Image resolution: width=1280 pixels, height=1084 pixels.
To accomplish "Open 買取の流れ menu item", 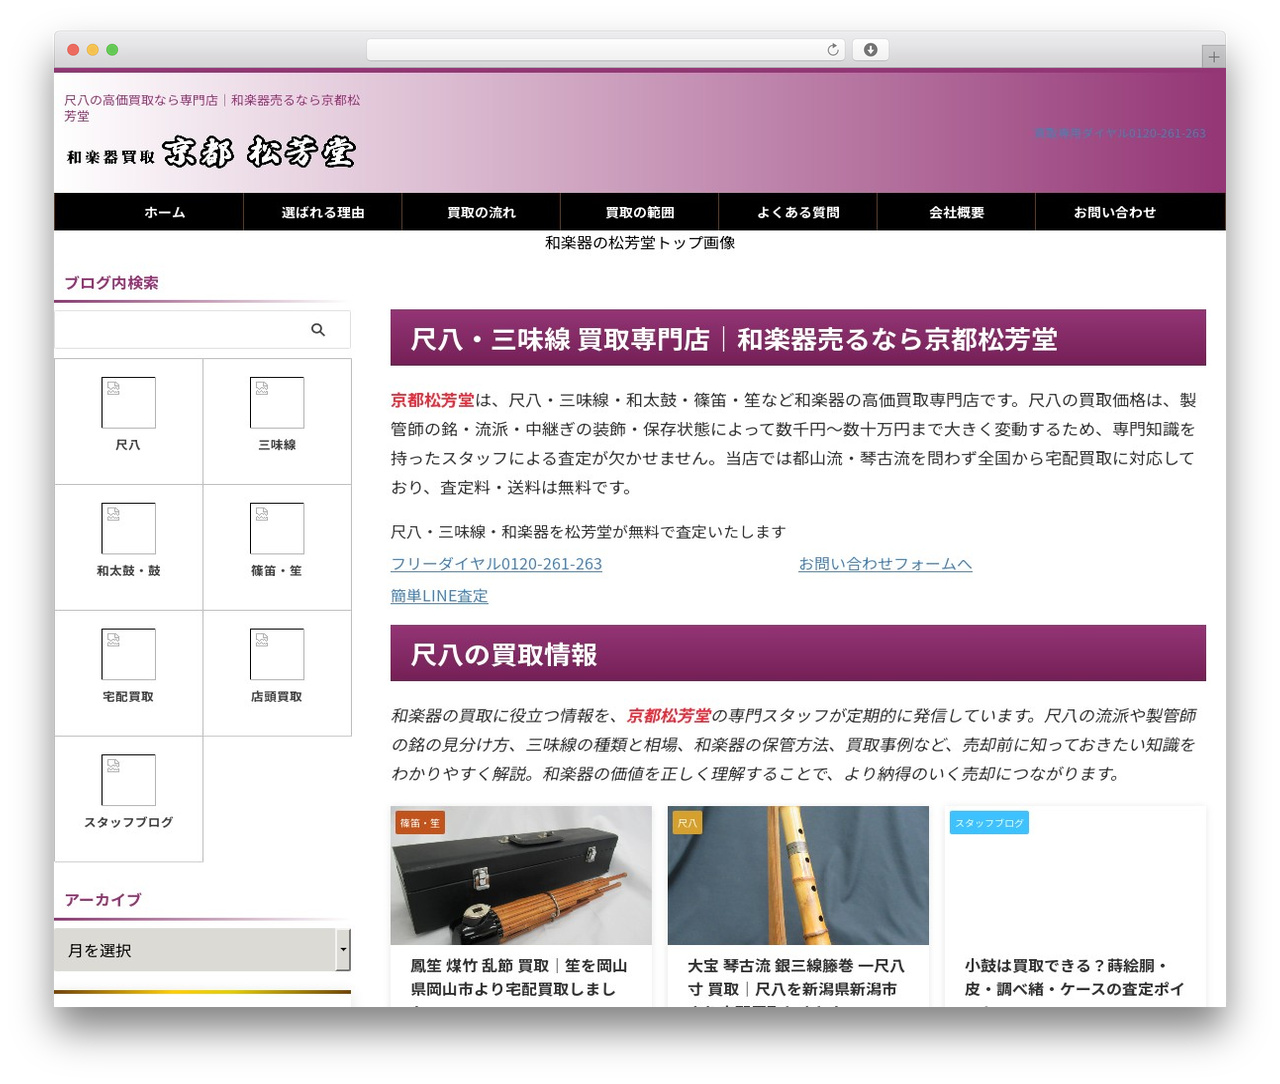I will pos(481,213).
